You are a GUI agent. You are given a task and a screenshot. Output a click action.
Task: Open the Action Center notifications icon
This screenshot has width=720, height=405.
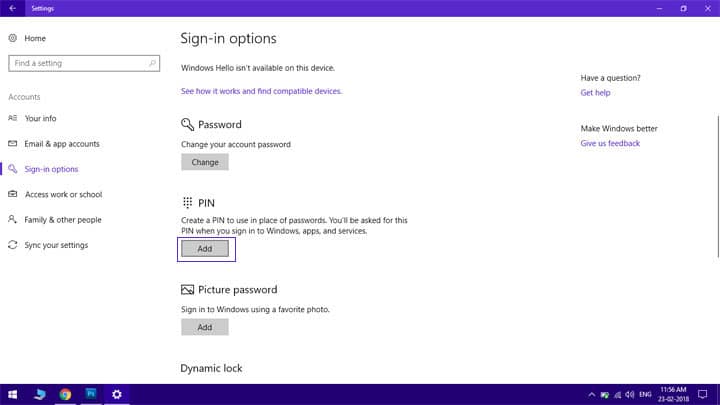click(x=703, y=394)
